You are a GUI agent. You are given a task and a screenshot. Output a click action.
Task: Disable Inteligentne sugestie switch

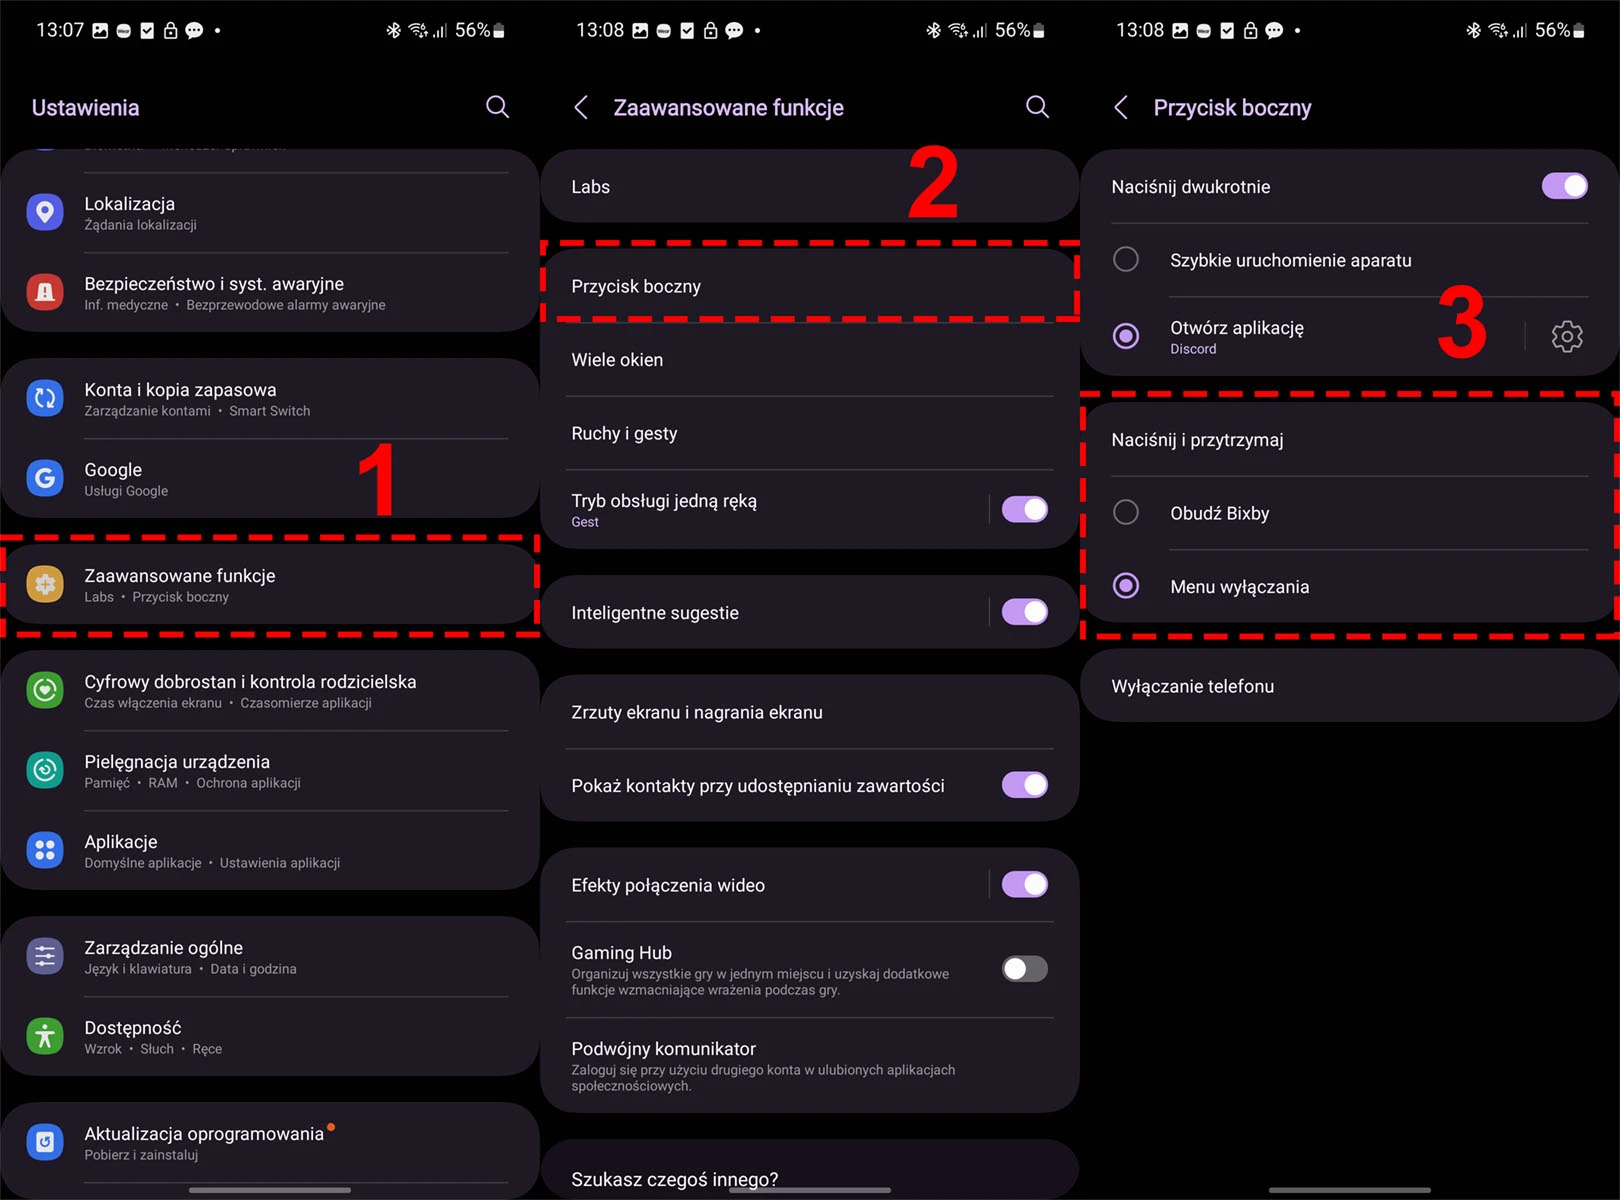(1024, 612)
